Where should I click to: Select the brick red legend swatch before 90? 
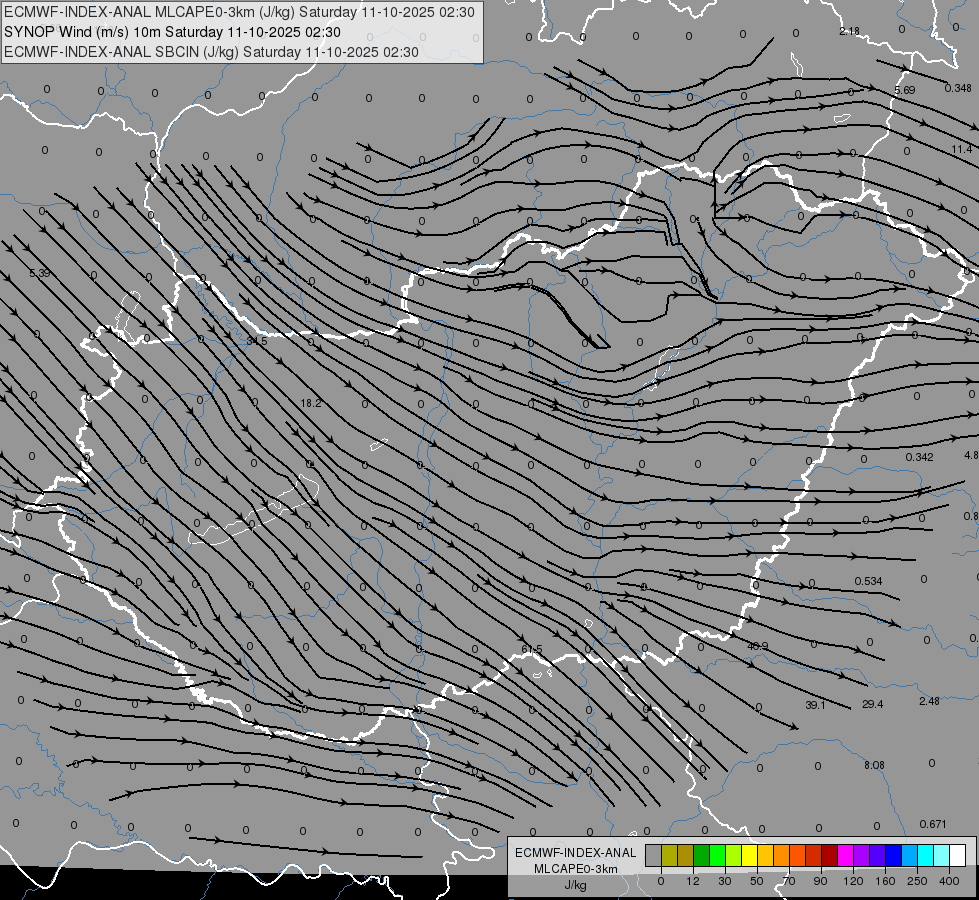814,856
